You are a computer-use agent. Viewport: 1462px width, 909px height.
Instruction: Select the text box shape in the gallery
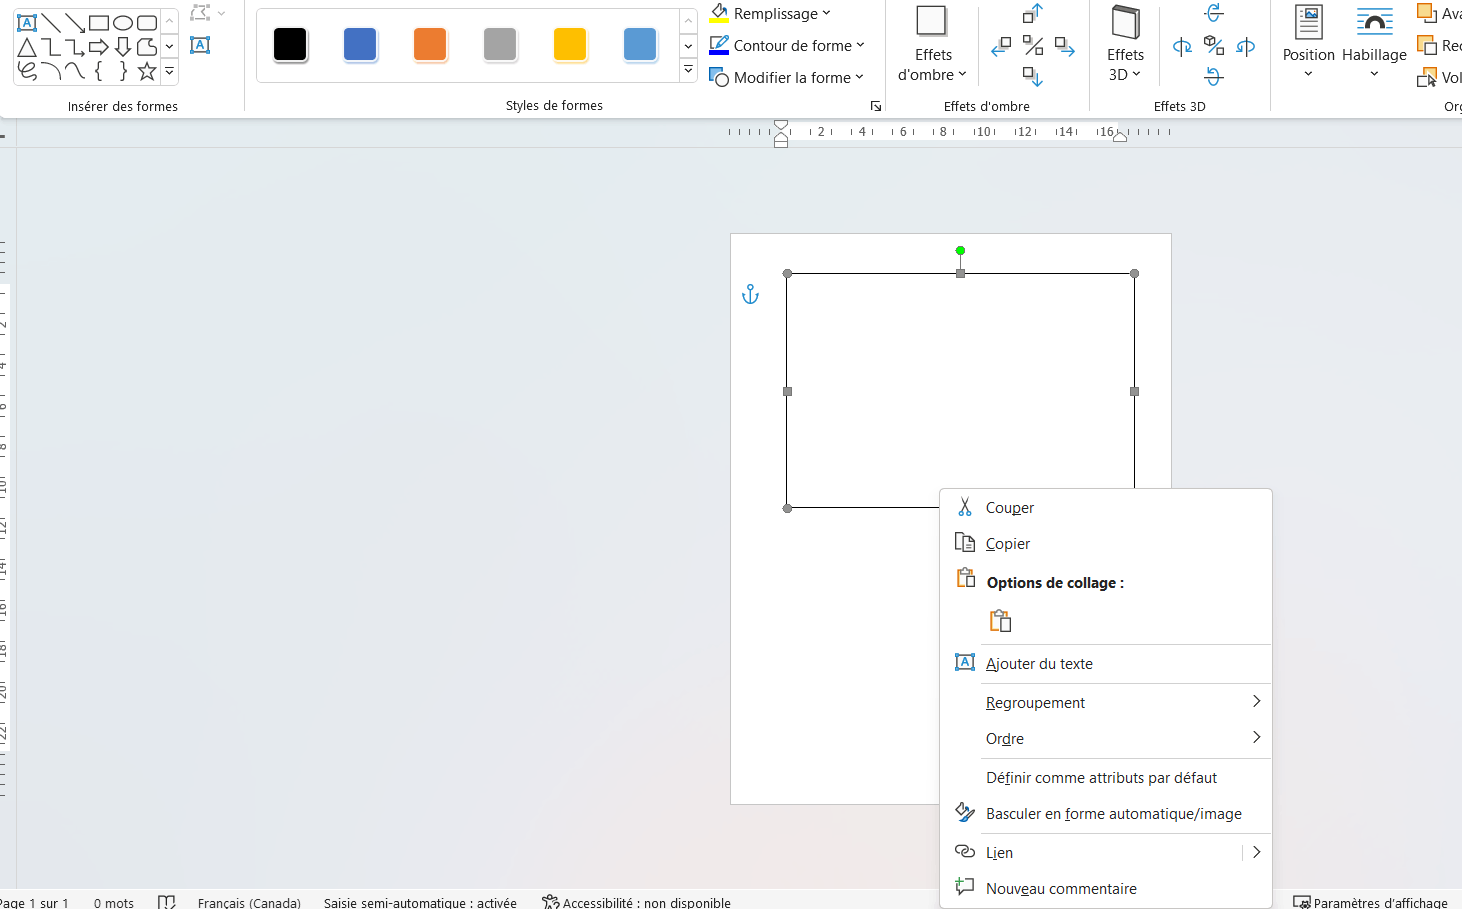tap(27, 22)
